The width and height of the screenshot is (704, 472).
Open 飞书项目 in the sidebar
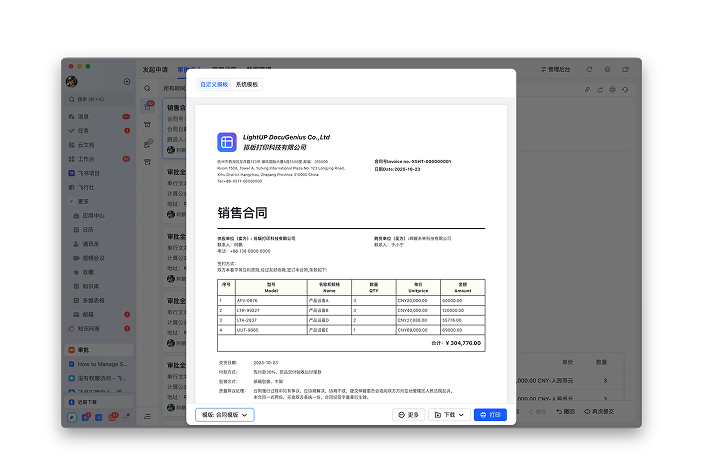[x=100, y=173]
